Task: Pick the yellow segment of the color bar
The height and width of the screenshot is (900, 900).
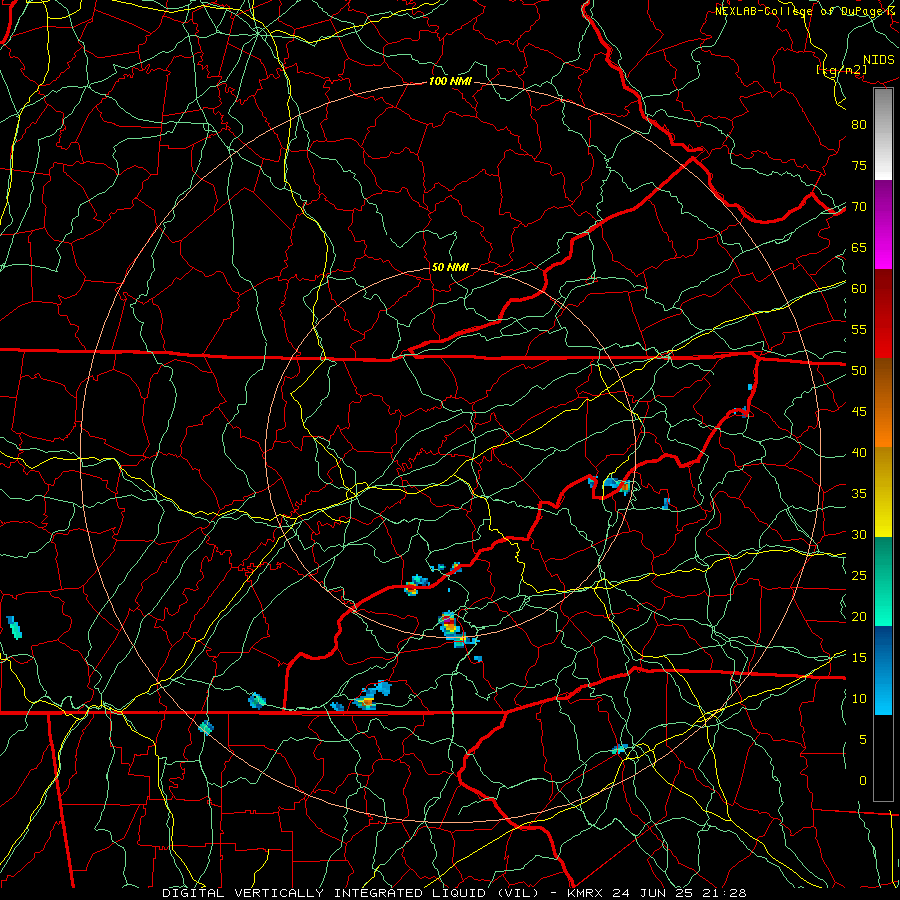Action: [883, 492]
